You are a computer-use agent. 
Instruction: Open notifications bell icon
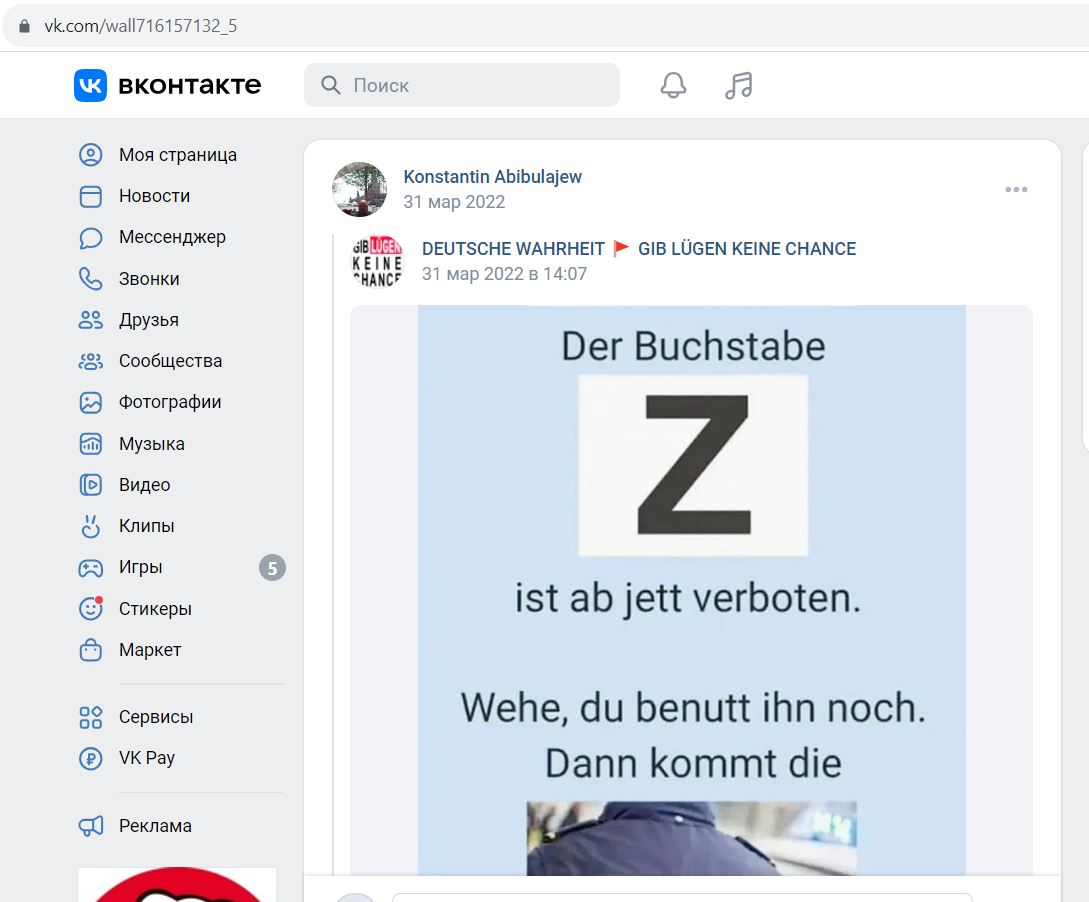673,85
